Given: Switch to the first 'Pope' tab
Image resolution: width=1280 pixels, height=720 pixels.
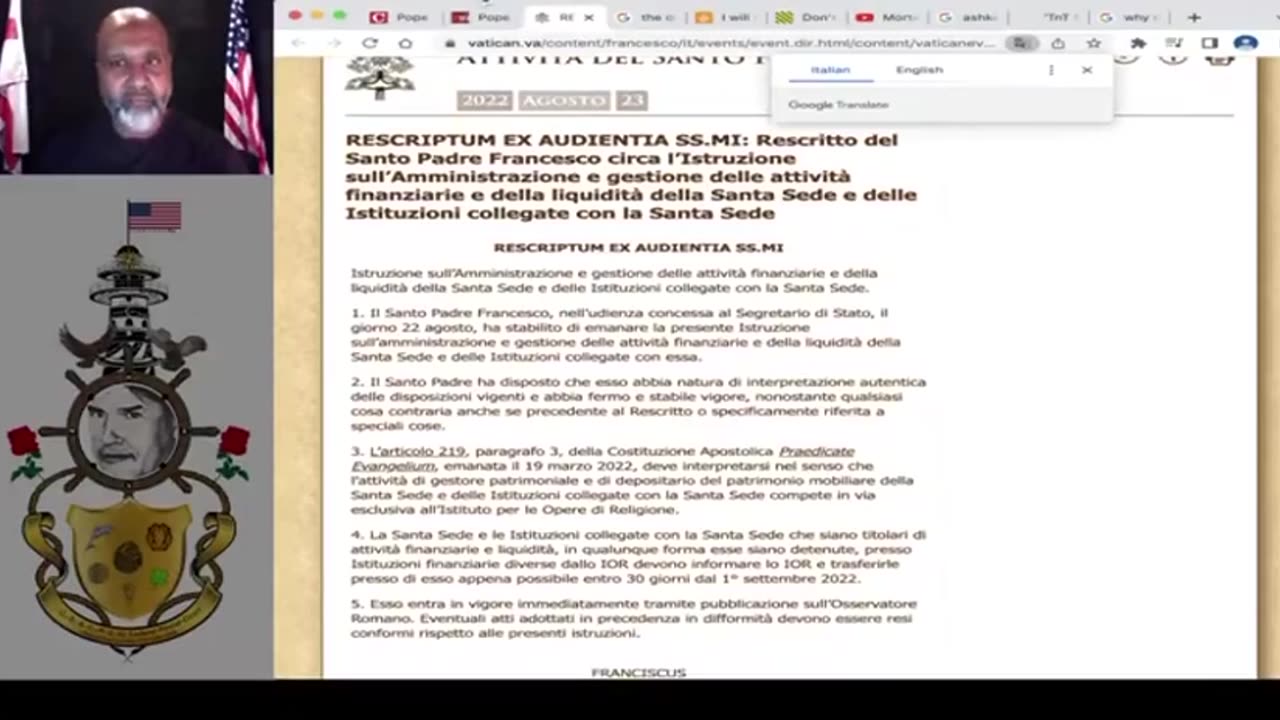Looking at the screenshot, I should pyautogui.click(x=402, y=17).
